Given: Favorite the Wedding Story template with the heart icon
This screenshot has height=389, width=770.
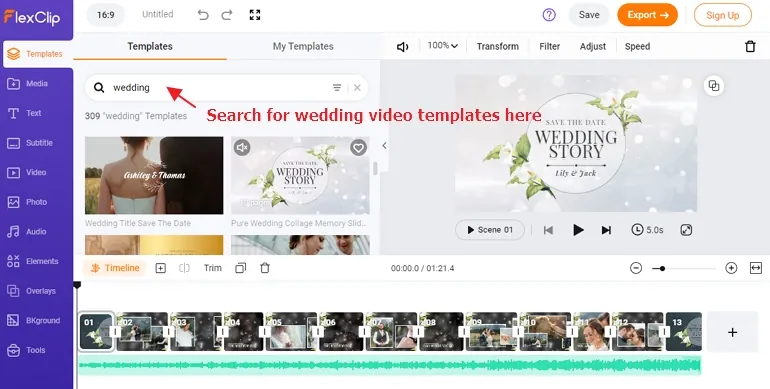Looking at the screenshot, I should point(358,147).
